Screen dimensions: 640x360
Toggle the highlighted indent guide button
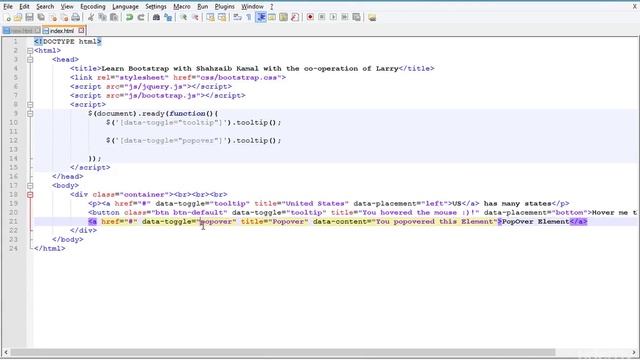tap(260, 18)
